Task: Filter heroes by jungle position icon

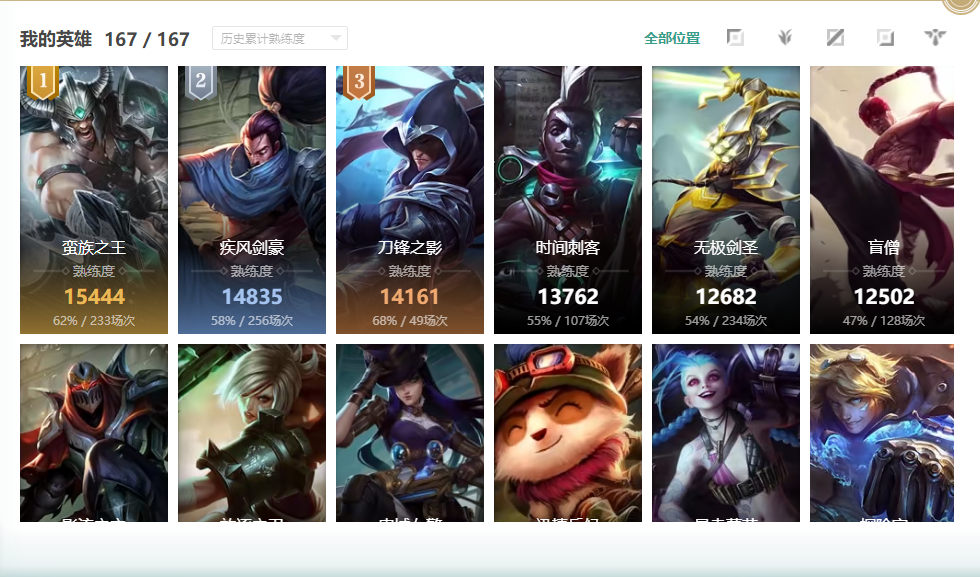Action: [x=785, y=38]
